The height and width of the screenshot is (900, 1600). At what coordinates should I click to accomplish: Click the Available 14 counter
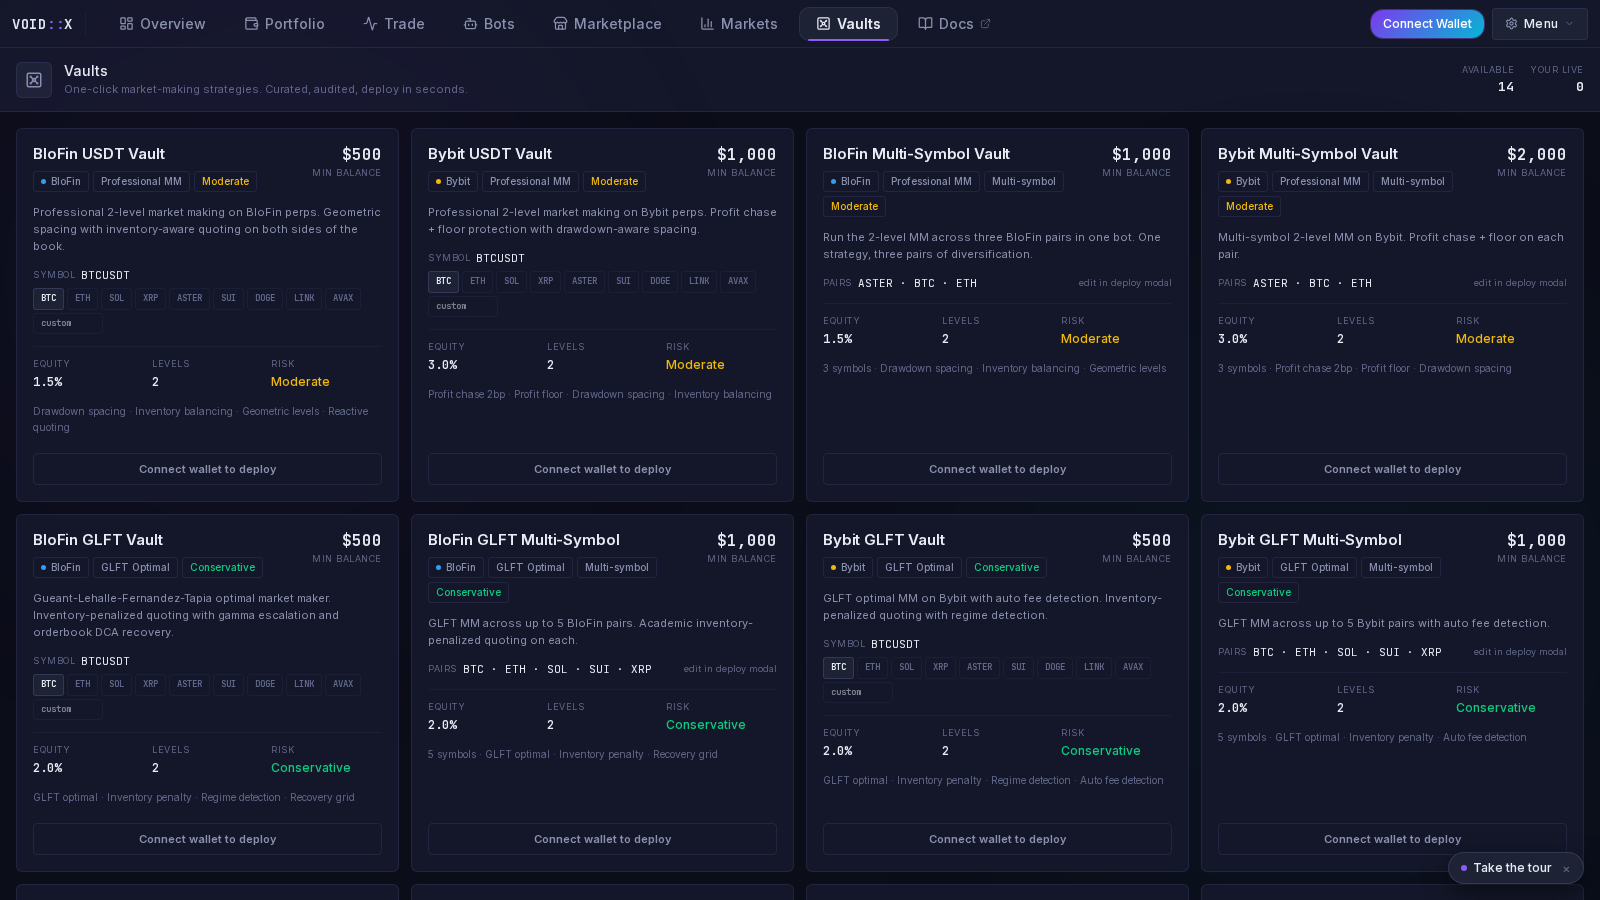pos(1488,79)
